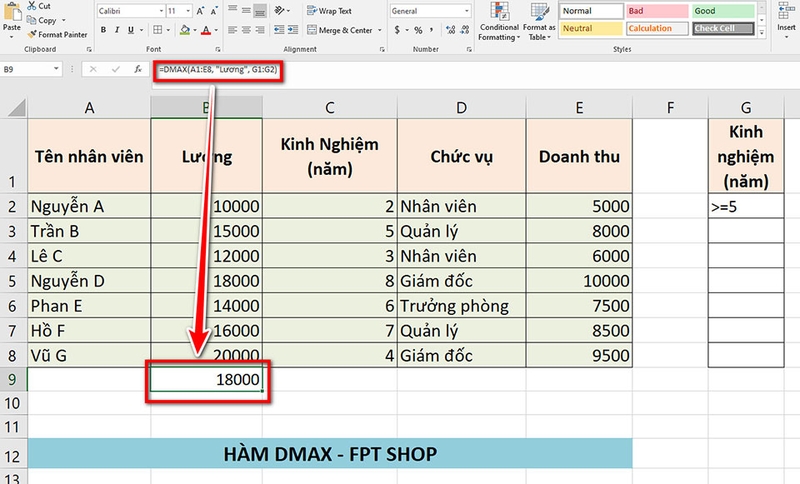Apply Percent Style format
Image resolution: width=800 pixels, height=484 pixels.
[418, 30]
